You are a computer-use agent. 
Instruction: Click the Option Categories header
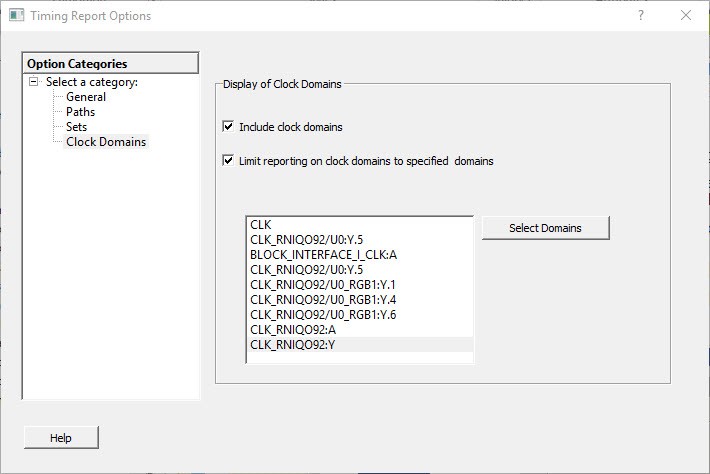click(x=110, y=64)
